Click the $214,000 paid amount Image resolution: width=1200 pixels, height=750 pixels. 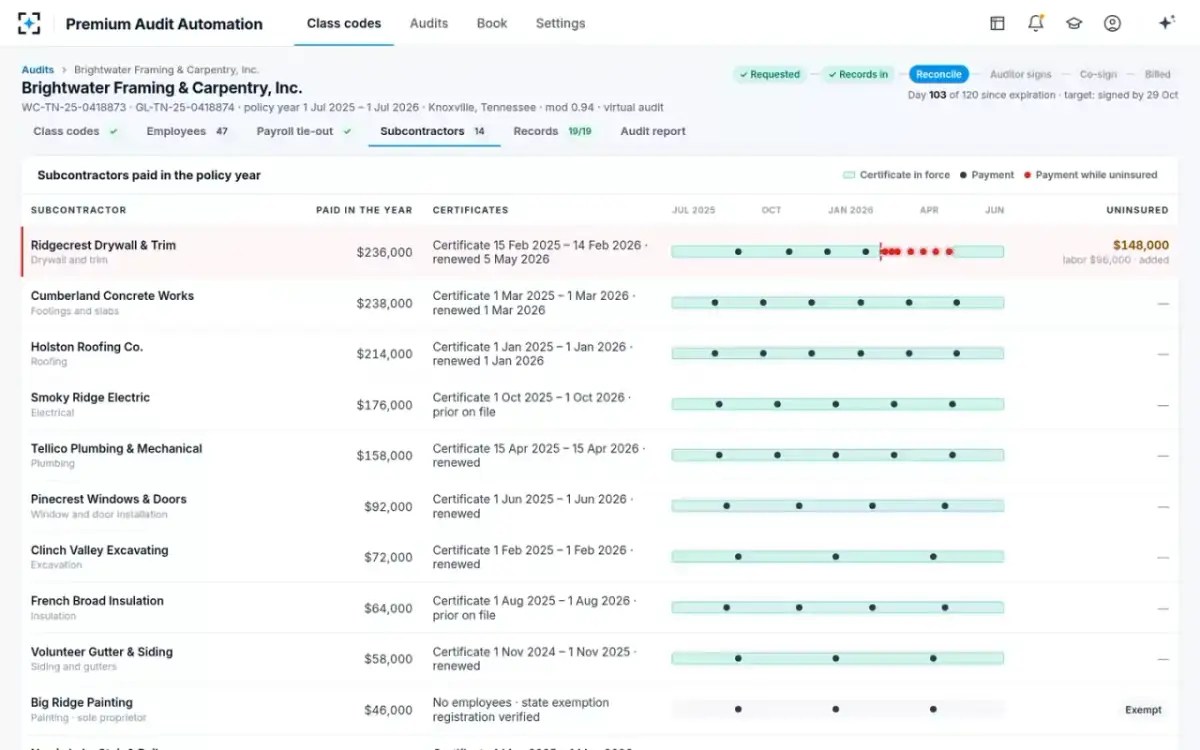pos(384,354)
